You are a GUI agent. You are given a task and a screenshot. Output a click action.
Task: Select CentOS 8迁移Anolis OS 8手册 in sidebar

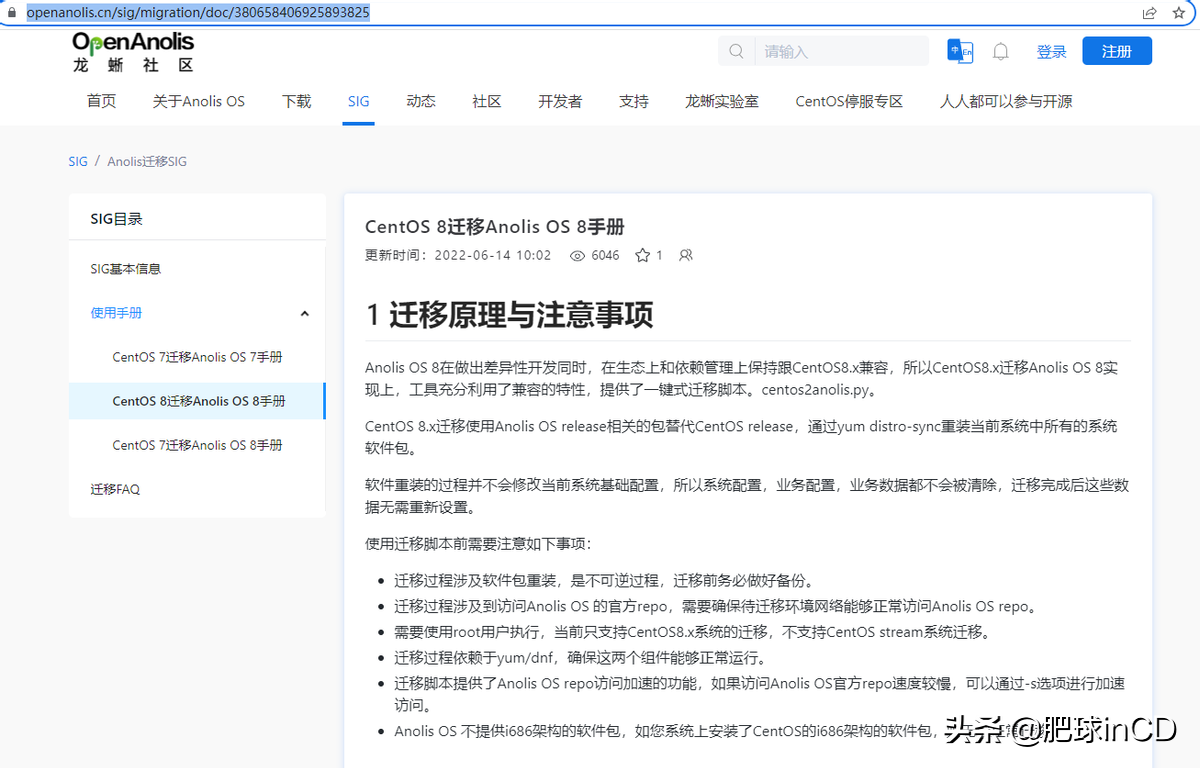[199, 401]
